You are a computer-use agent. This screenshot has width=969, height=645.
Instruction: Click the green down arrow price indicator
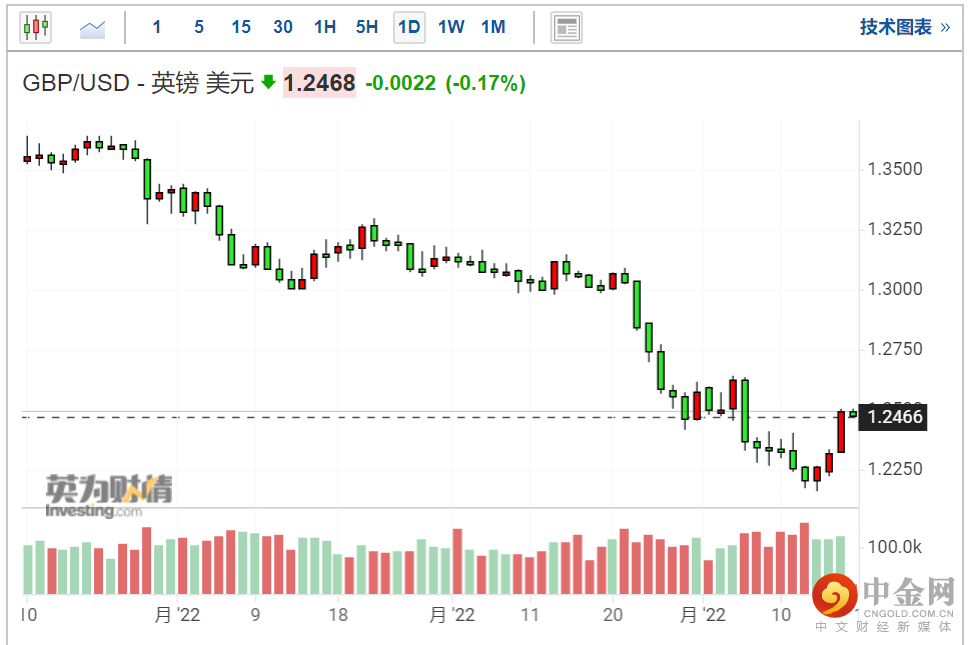[268, 83]
